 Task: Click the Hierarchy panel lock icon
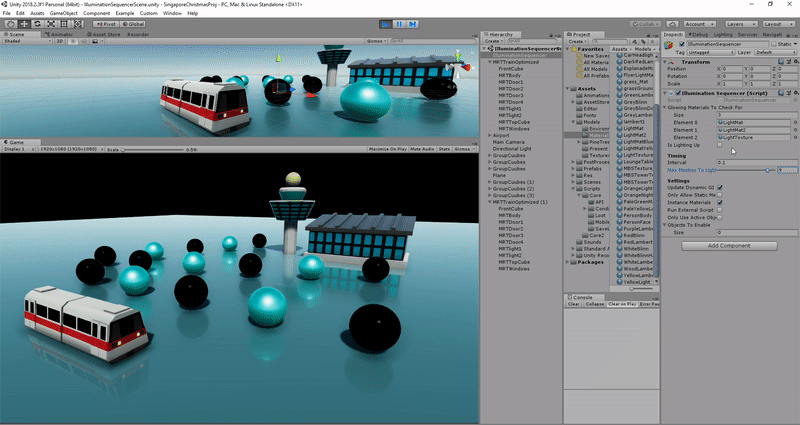(x=551, y=35)
